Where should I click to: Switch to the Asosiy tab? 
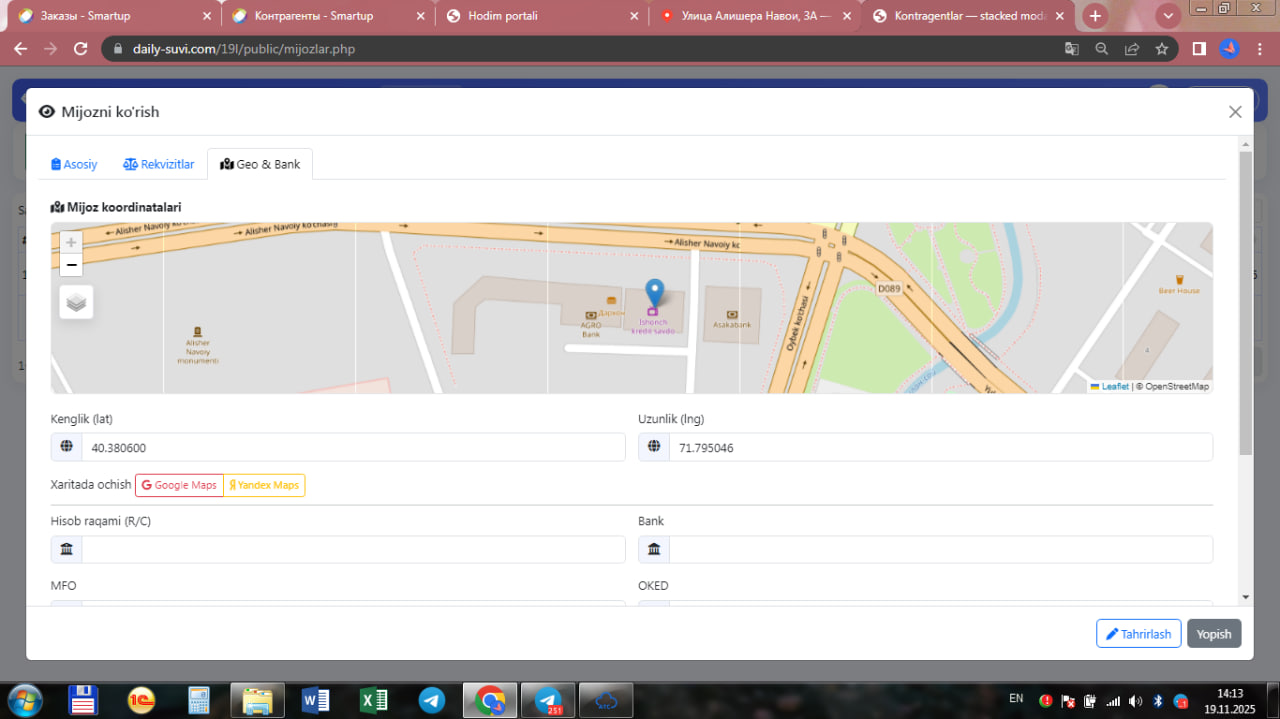point(74,164)
